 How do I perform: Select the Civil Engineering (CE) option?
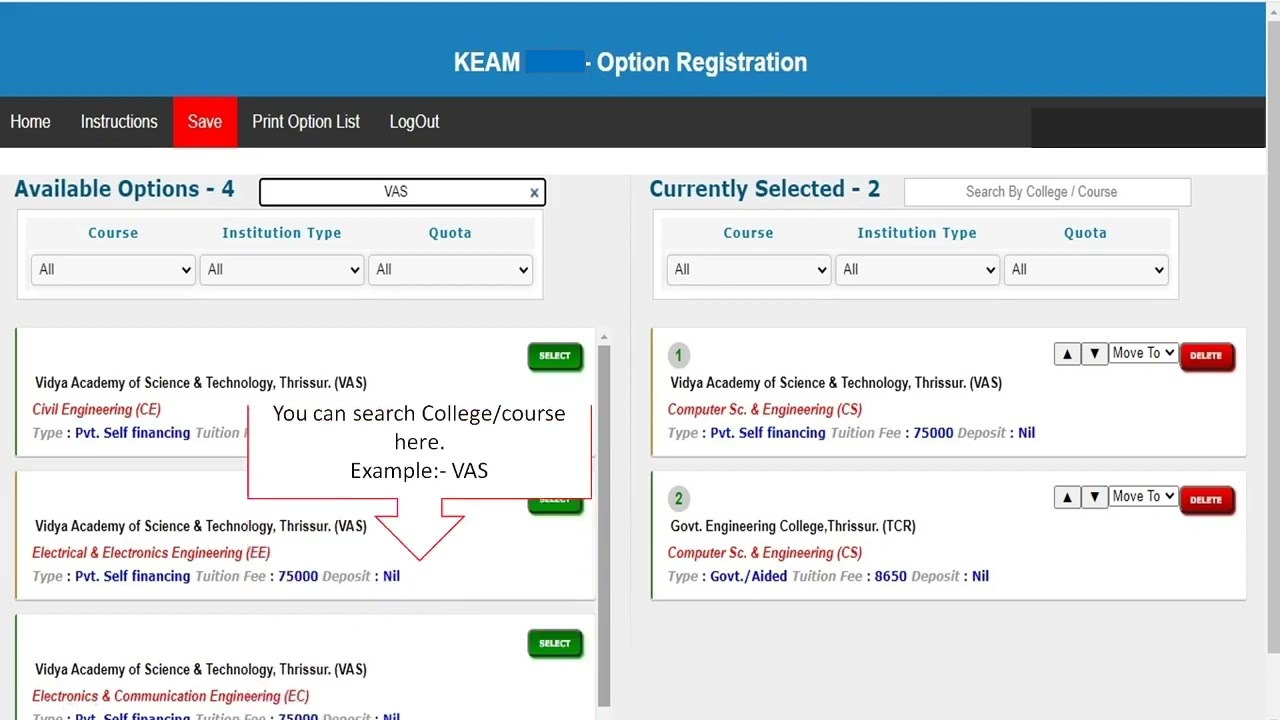pyautogui.click(x=555, y=356)
